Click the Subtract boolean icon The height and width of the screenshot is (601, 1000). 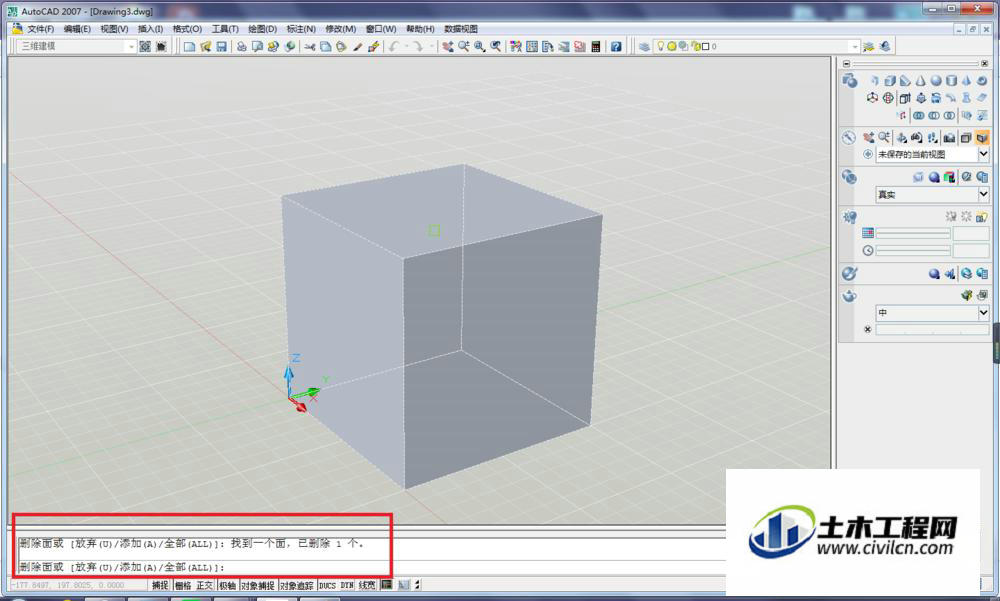click(934, 115)
